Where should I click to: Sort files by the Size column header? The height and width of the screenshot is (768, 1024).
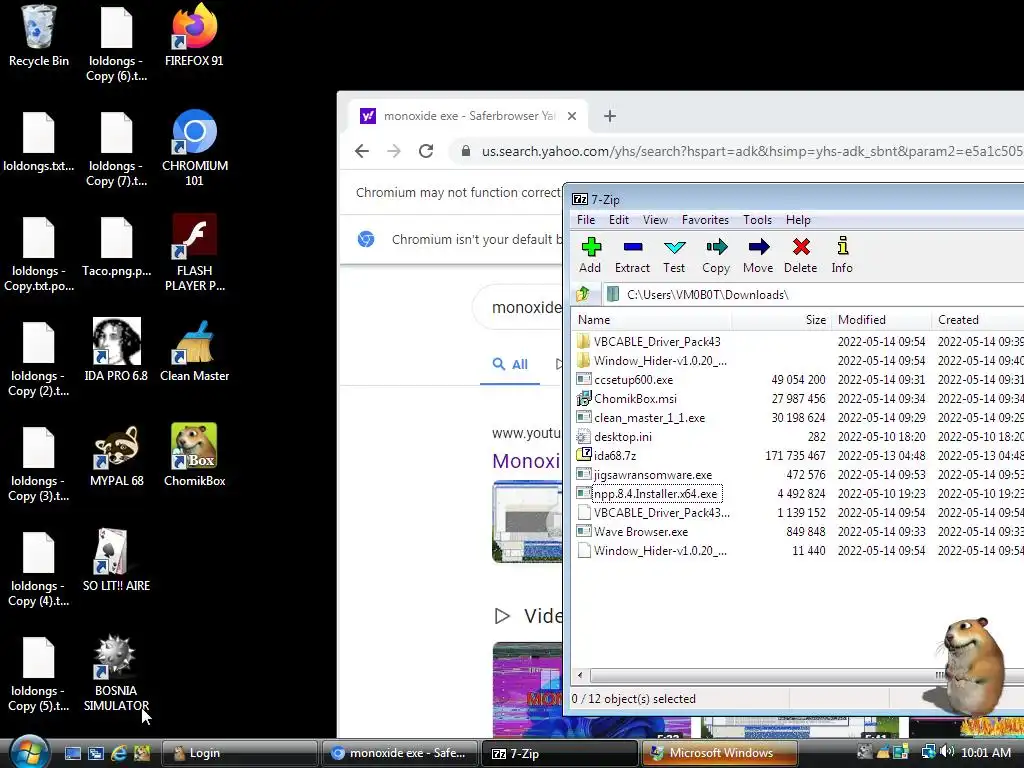[781, 320]
